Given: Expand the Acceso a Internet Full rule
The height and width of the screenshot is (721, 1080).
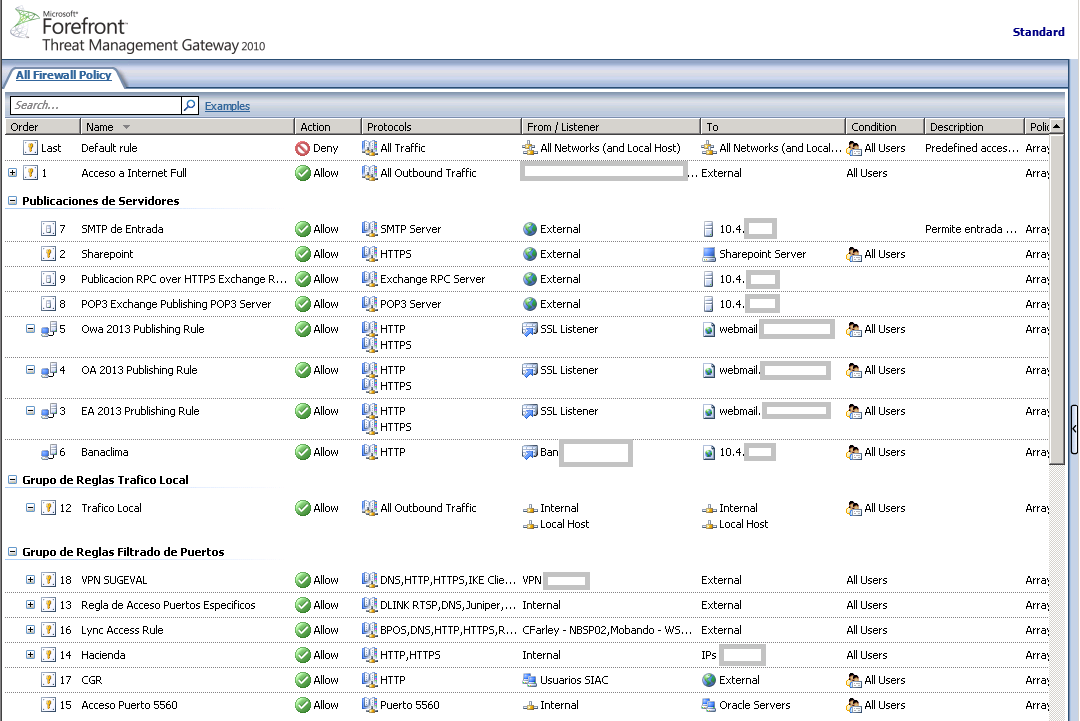Looking at the screenshot, I should 12,173.
